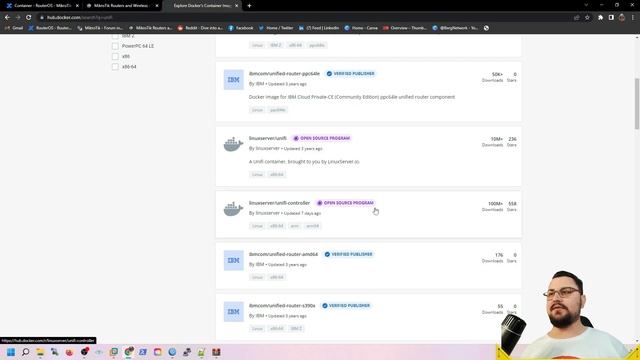Open the MikroTik Forum bookmark
Viewport: 640px width, 360px height.
(100, 28)
